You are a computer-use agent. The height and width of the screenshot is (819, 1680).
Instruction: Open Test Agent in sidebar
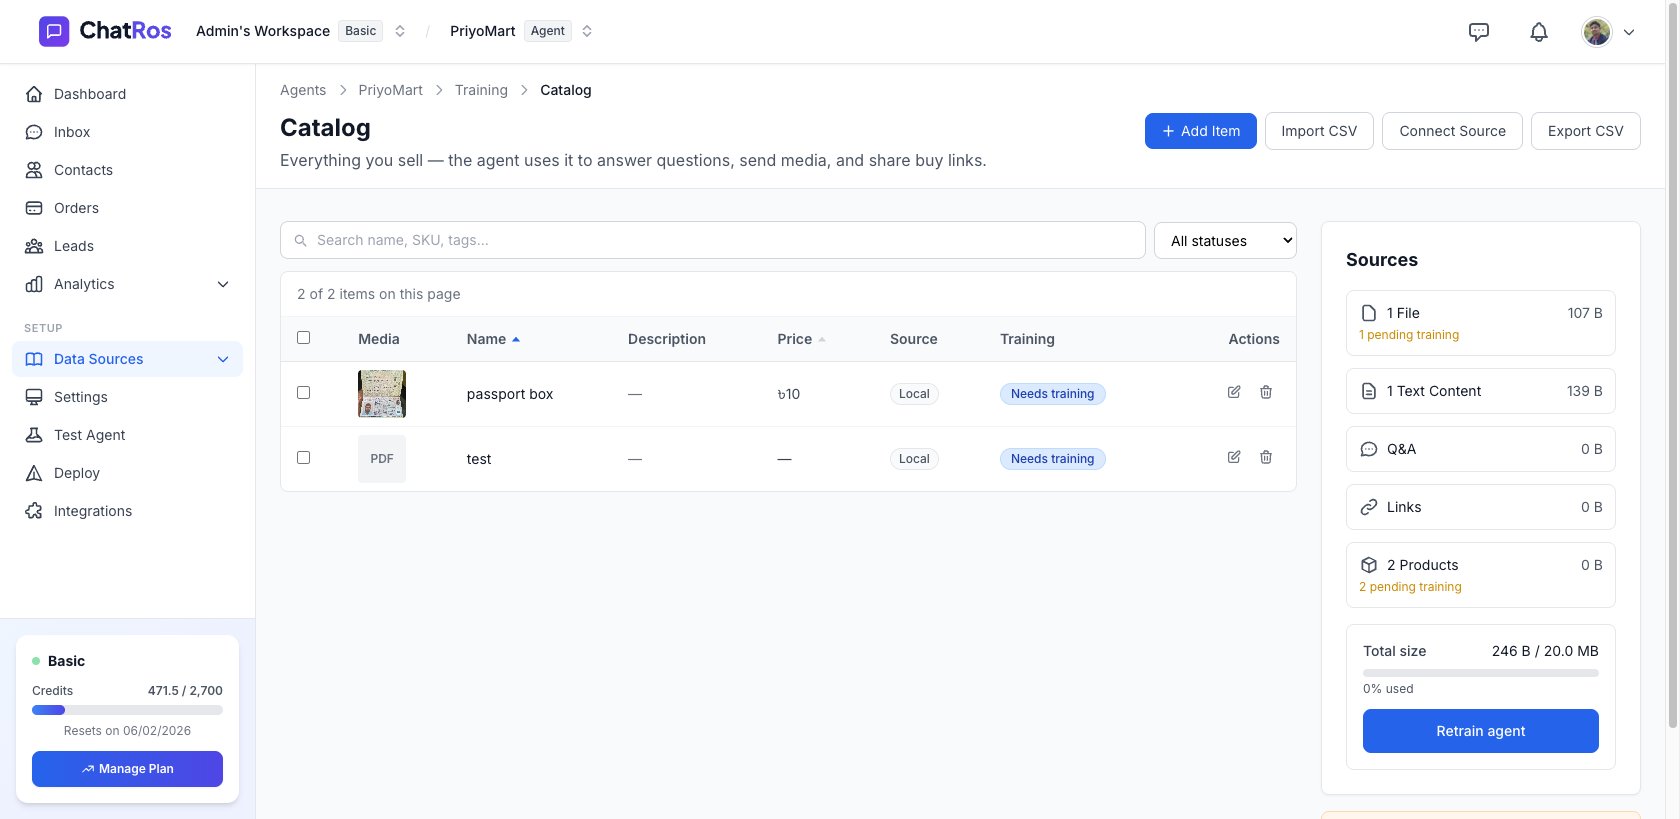128,435
